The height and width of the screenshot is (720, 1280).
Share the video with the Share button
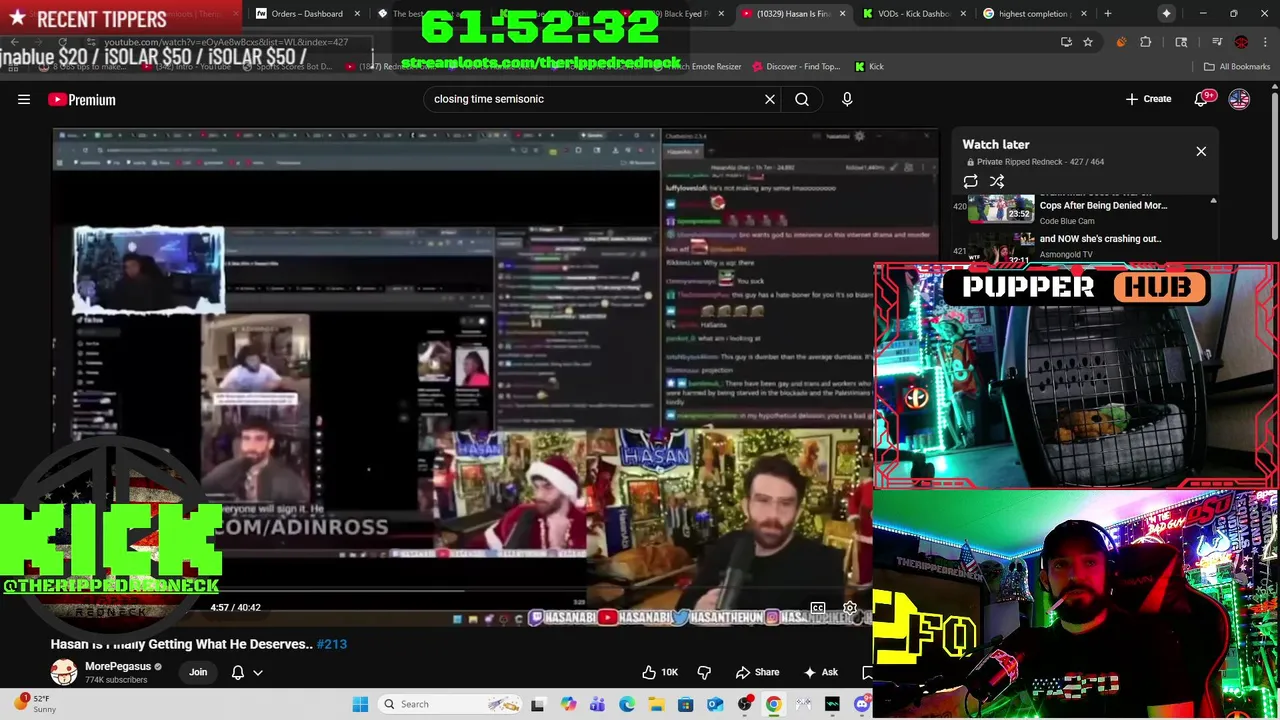(x=757, y=672)
